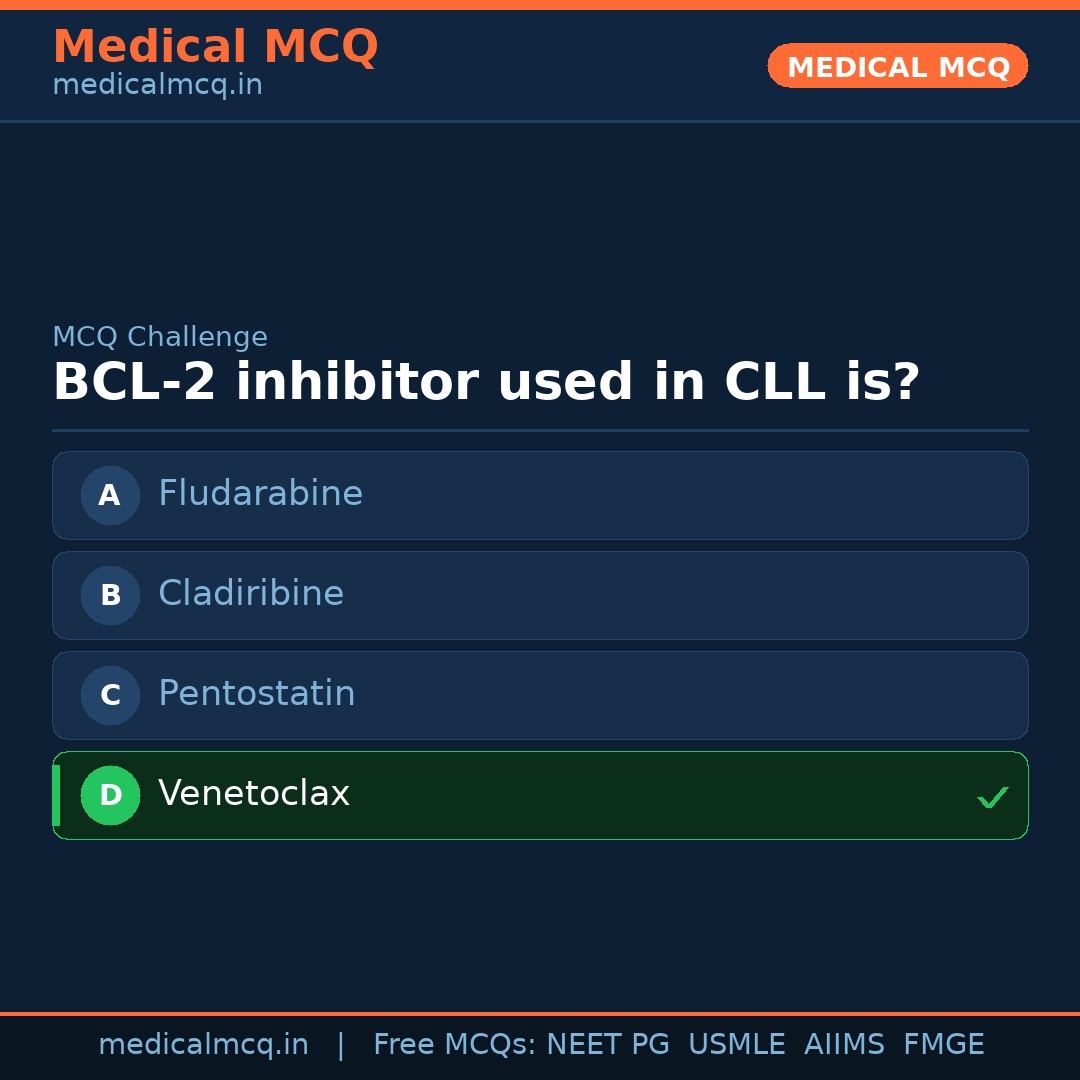
Task: Click the Free MCQs footer text
Action: pyautogui.click(x=454, y=1045)
